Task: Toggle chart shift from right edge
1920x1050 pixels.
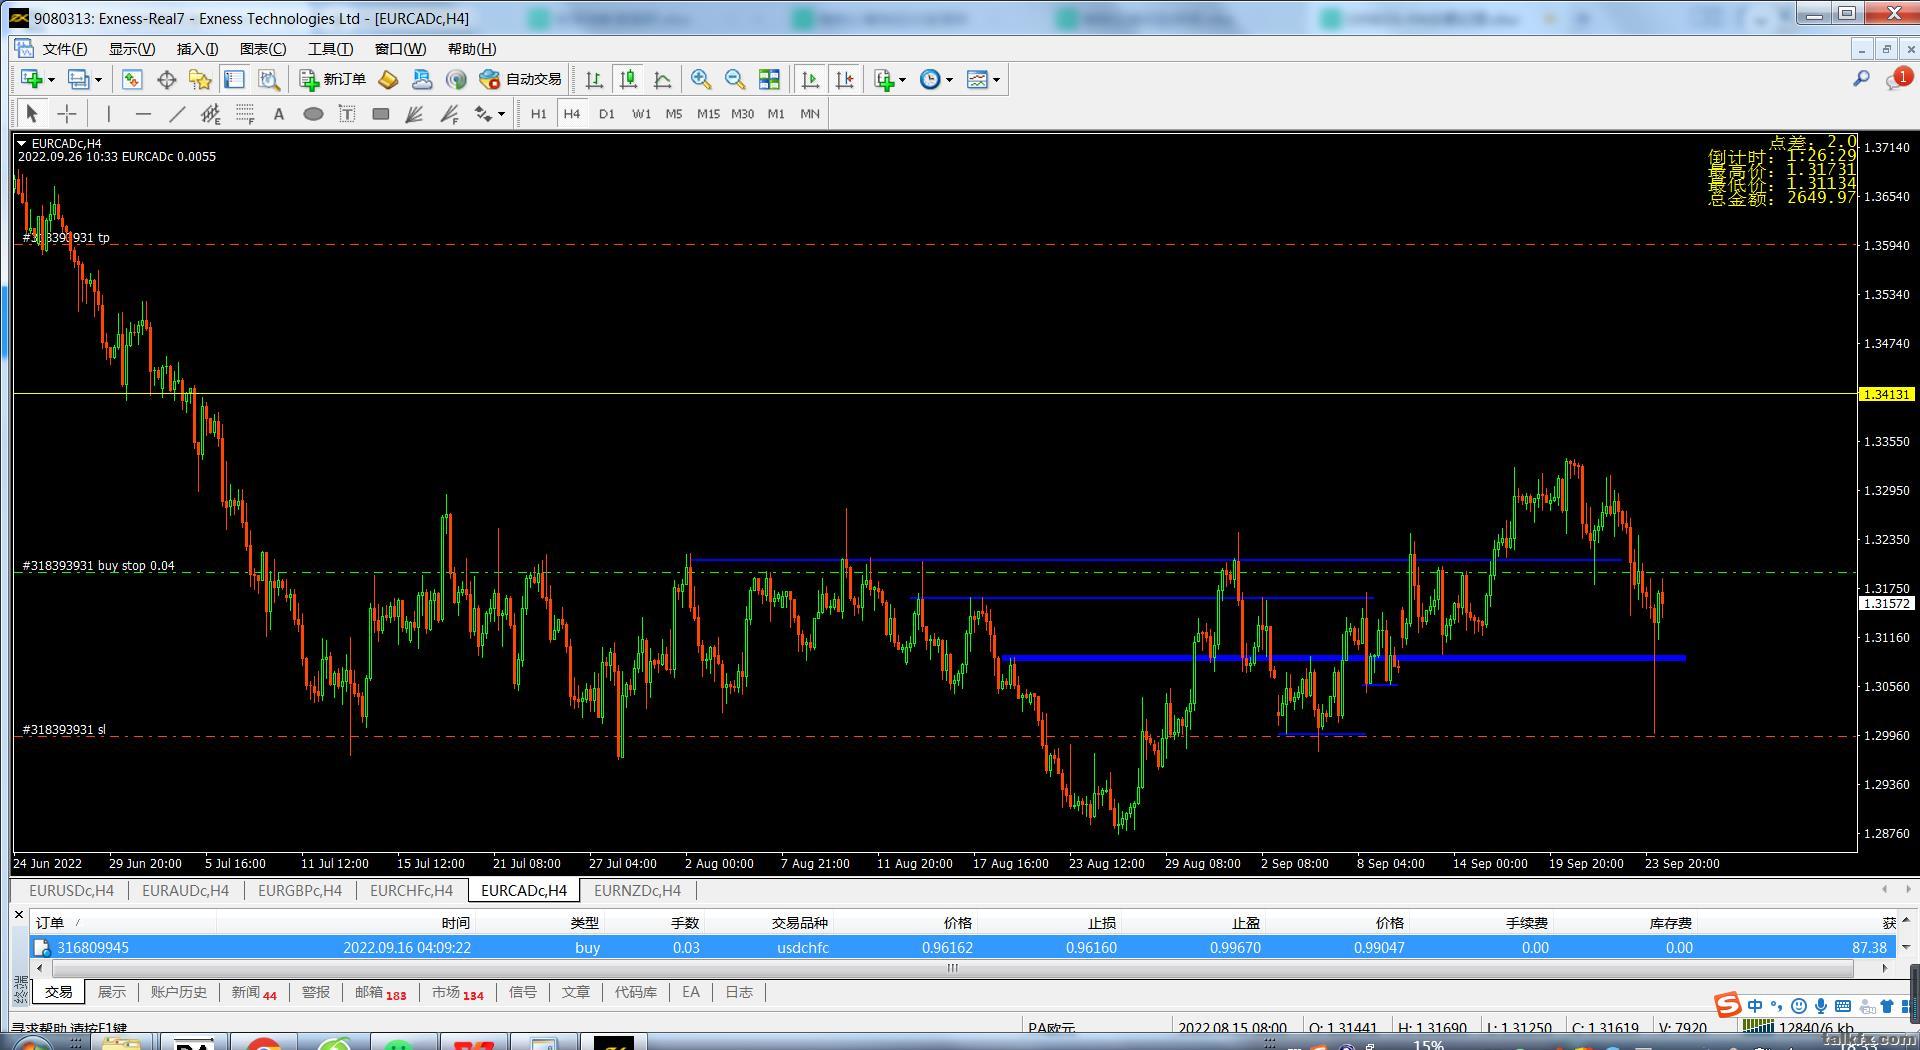Action: point(844,79)
